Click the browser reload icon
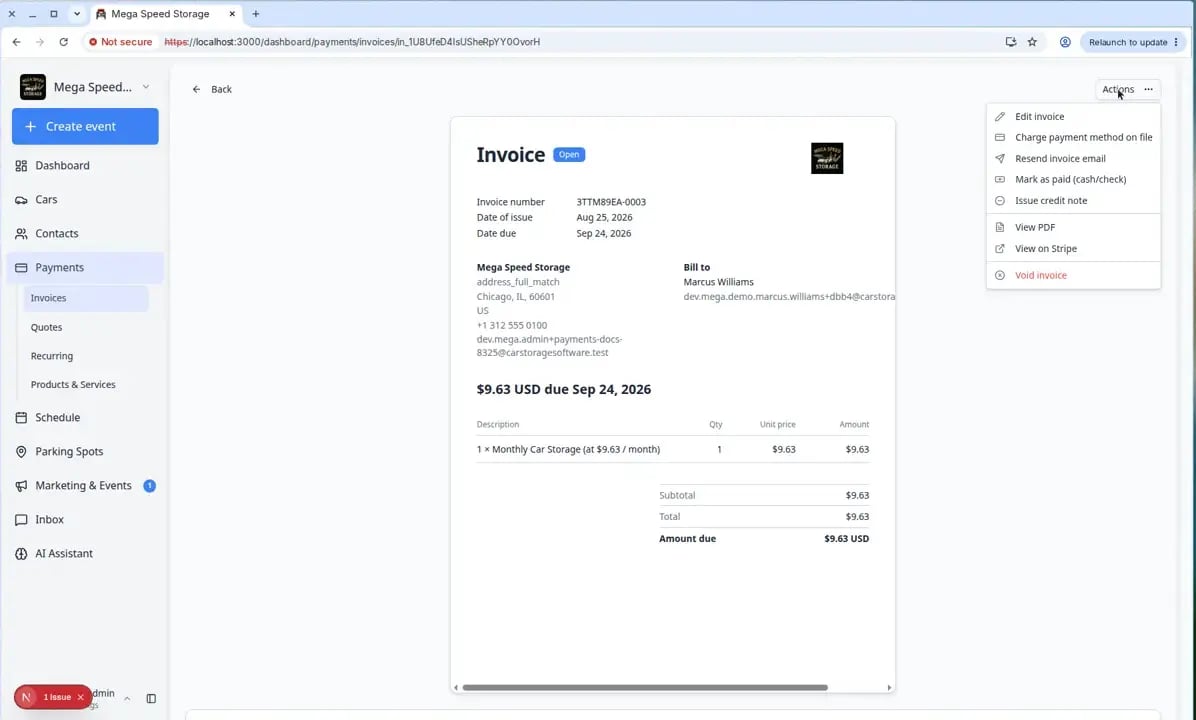The height and width of the screenshot is (720, 1196). coord(63,42)
